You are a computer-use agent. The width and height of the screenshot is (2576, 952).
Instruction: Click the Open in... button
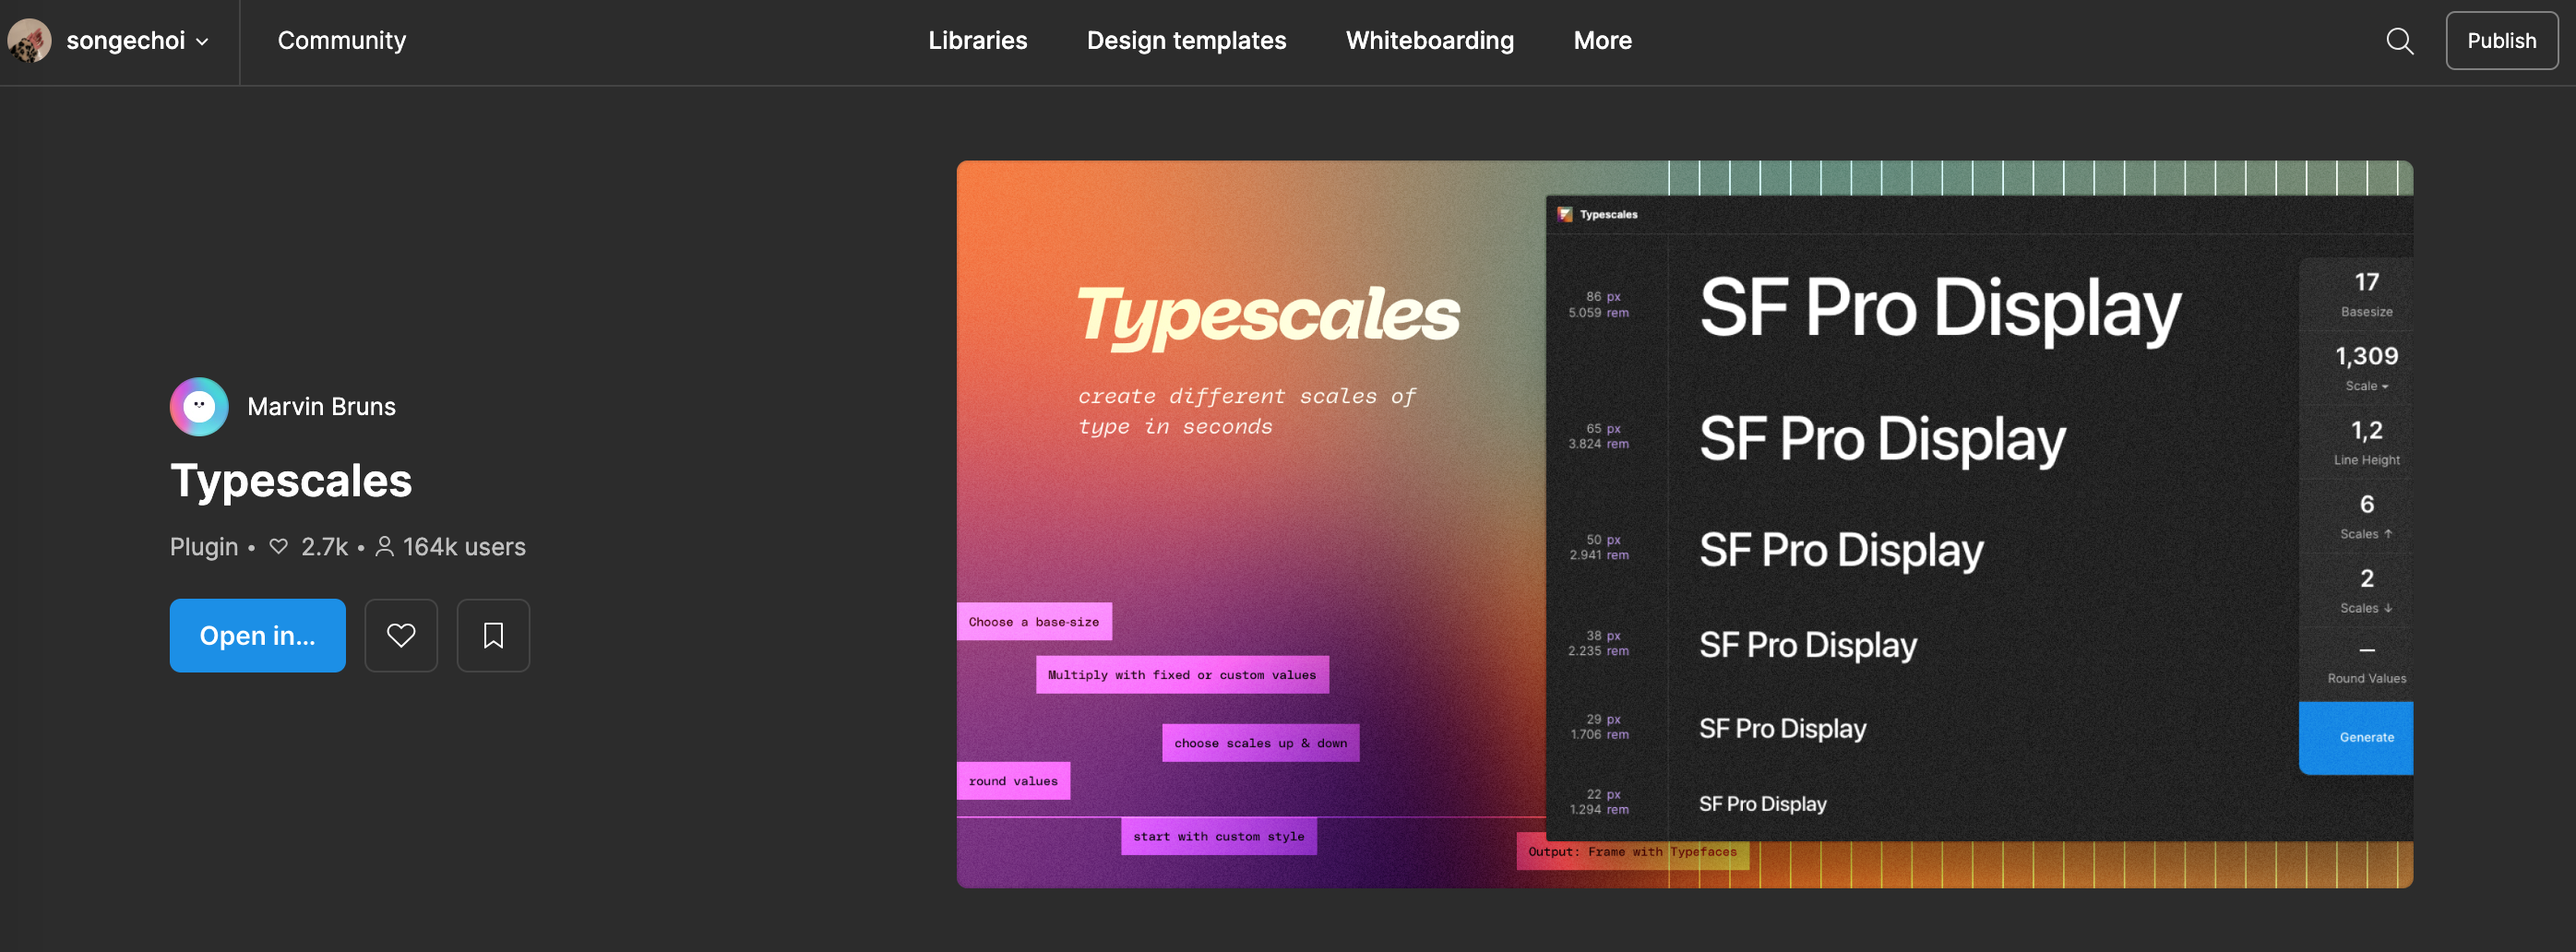258,635
